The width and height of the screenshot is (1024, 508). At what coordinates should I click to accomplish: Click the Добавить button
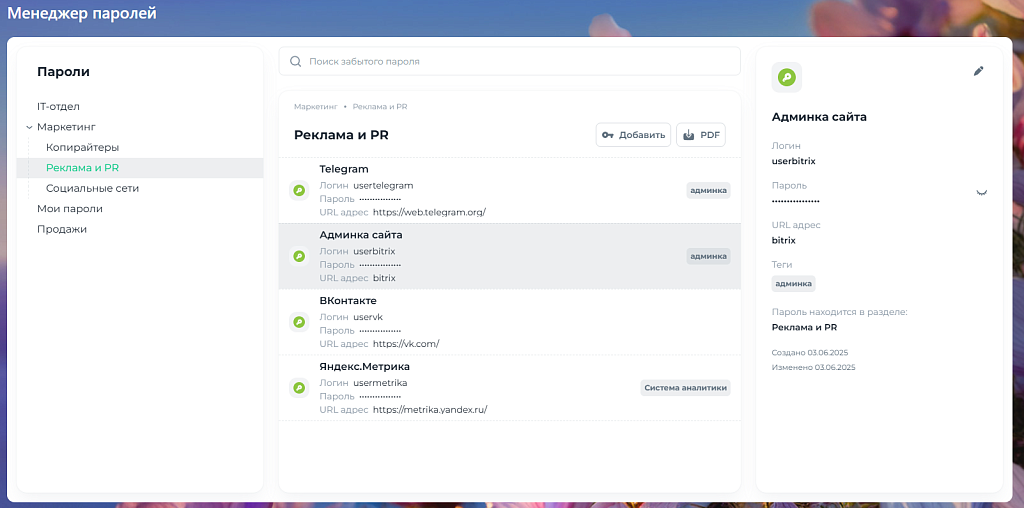633,135
